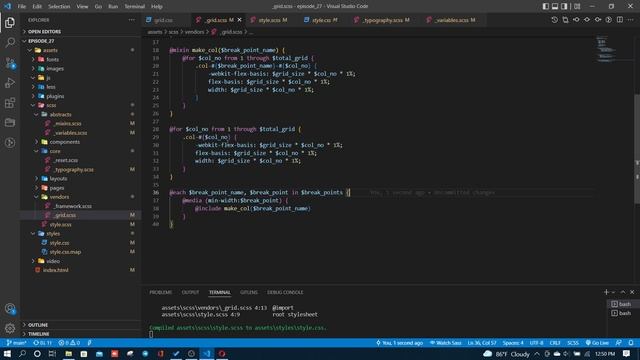The width and height of the screenshot is (640, 360).
Task: Open editor More Actions ellipsis
Action: point(631,20)
